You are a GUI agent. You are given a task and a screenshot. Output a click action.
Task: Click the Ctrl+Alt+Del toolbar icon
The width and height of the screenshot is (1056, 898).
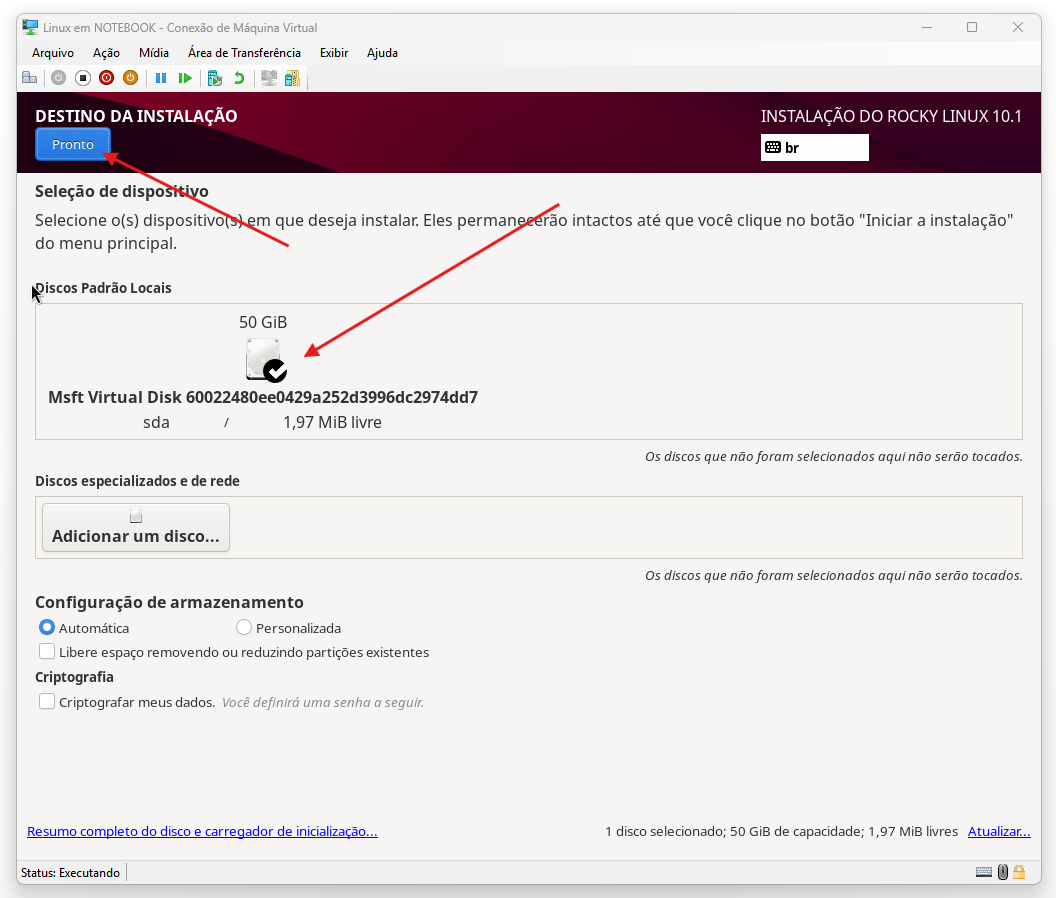(x=30, y=78)
